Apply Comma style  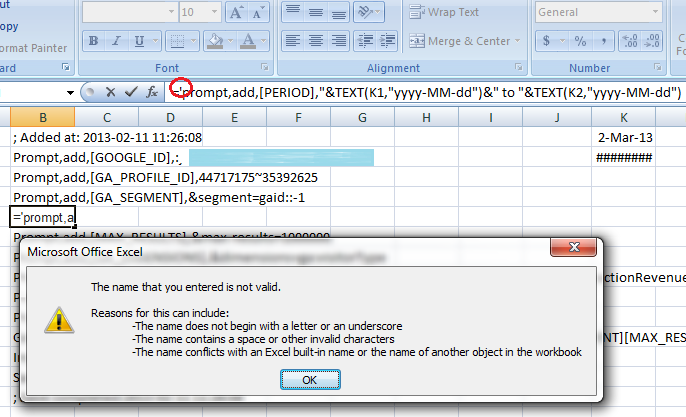click(x=603, y=41)
